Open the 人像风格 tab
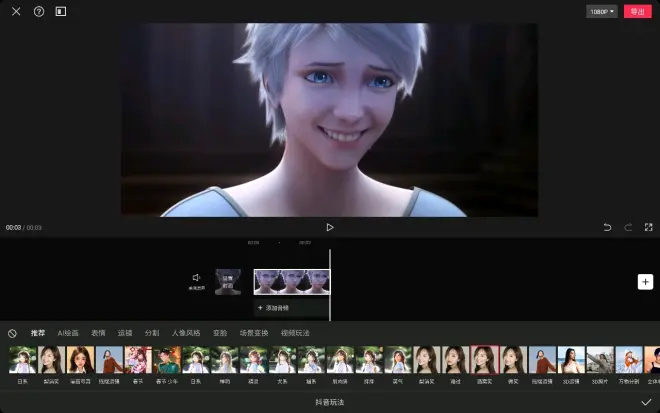Screen dimensions: 660x413 pyautogui.click(x=186, y=333)
